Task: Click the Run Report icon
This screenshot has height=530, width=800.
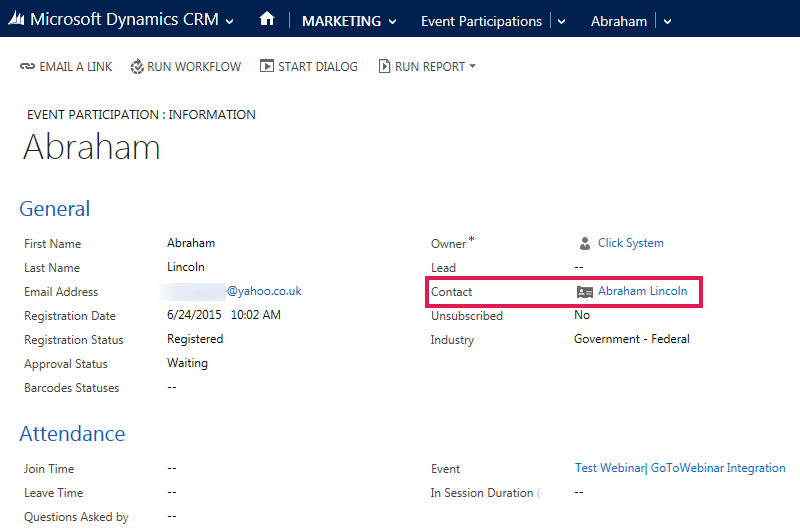Action: [x=384, y=67]
